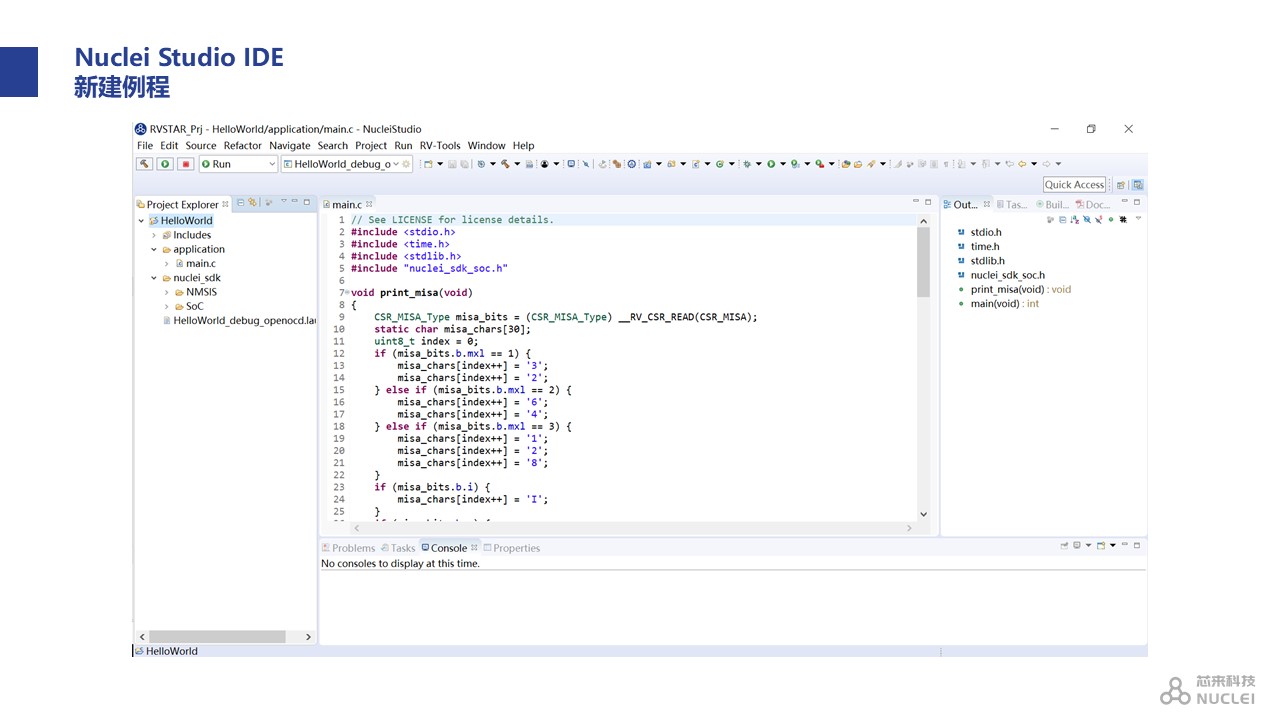Switch to the Problems tab
The width and height of the screenshot is (1280, 720).
pos(348,548)
